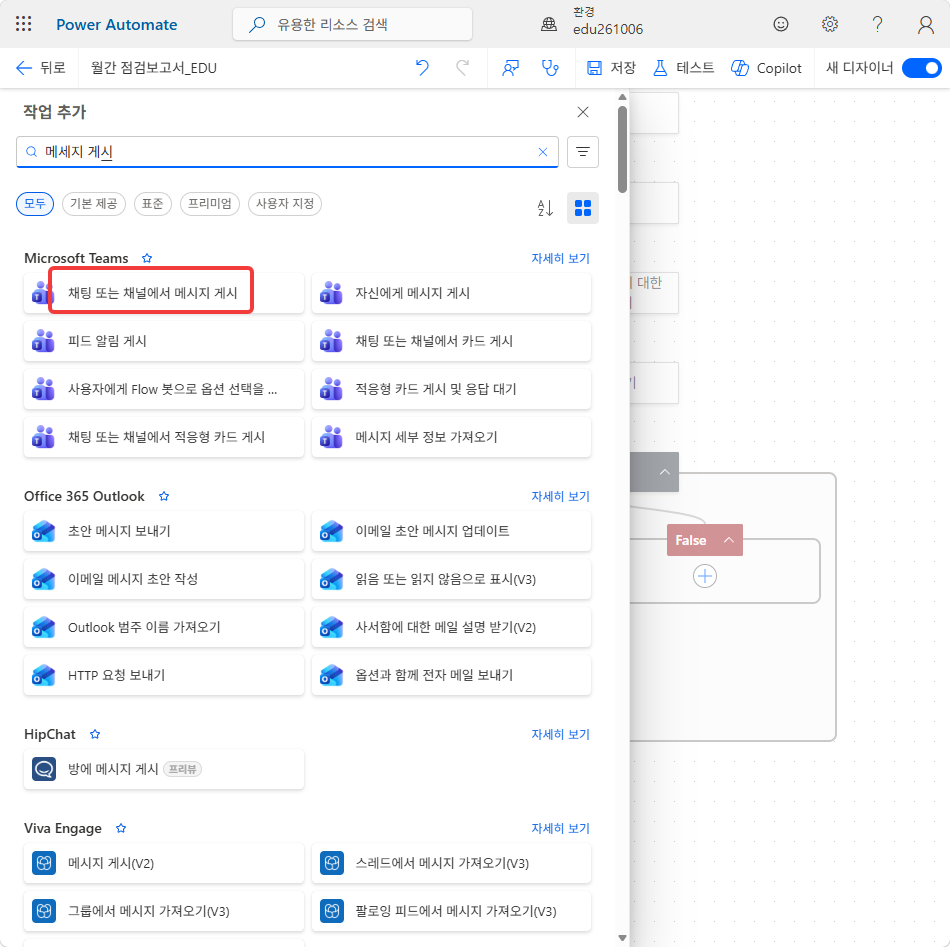The image size is (950, 947).
Task: Open the app launcher waffle icon
Action: click(24, 24)
